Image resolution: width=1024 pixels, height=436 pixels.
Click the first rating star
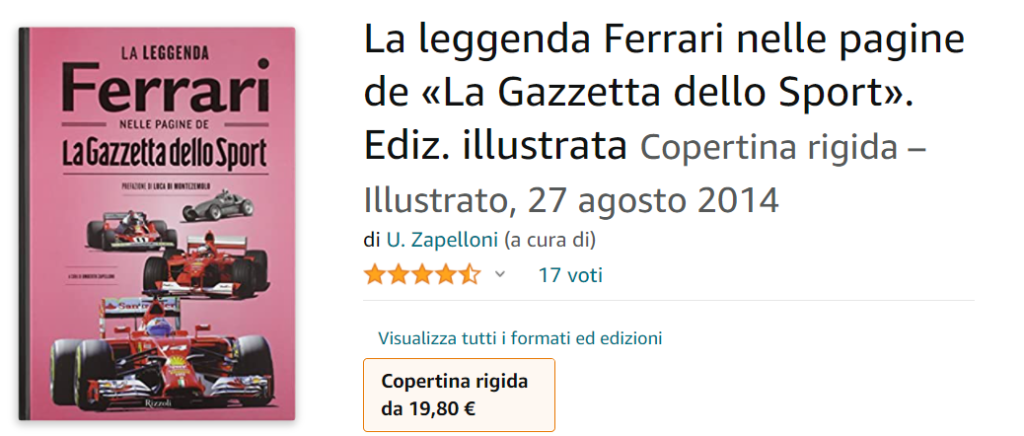pyautogui.click(x=374, y=275)
